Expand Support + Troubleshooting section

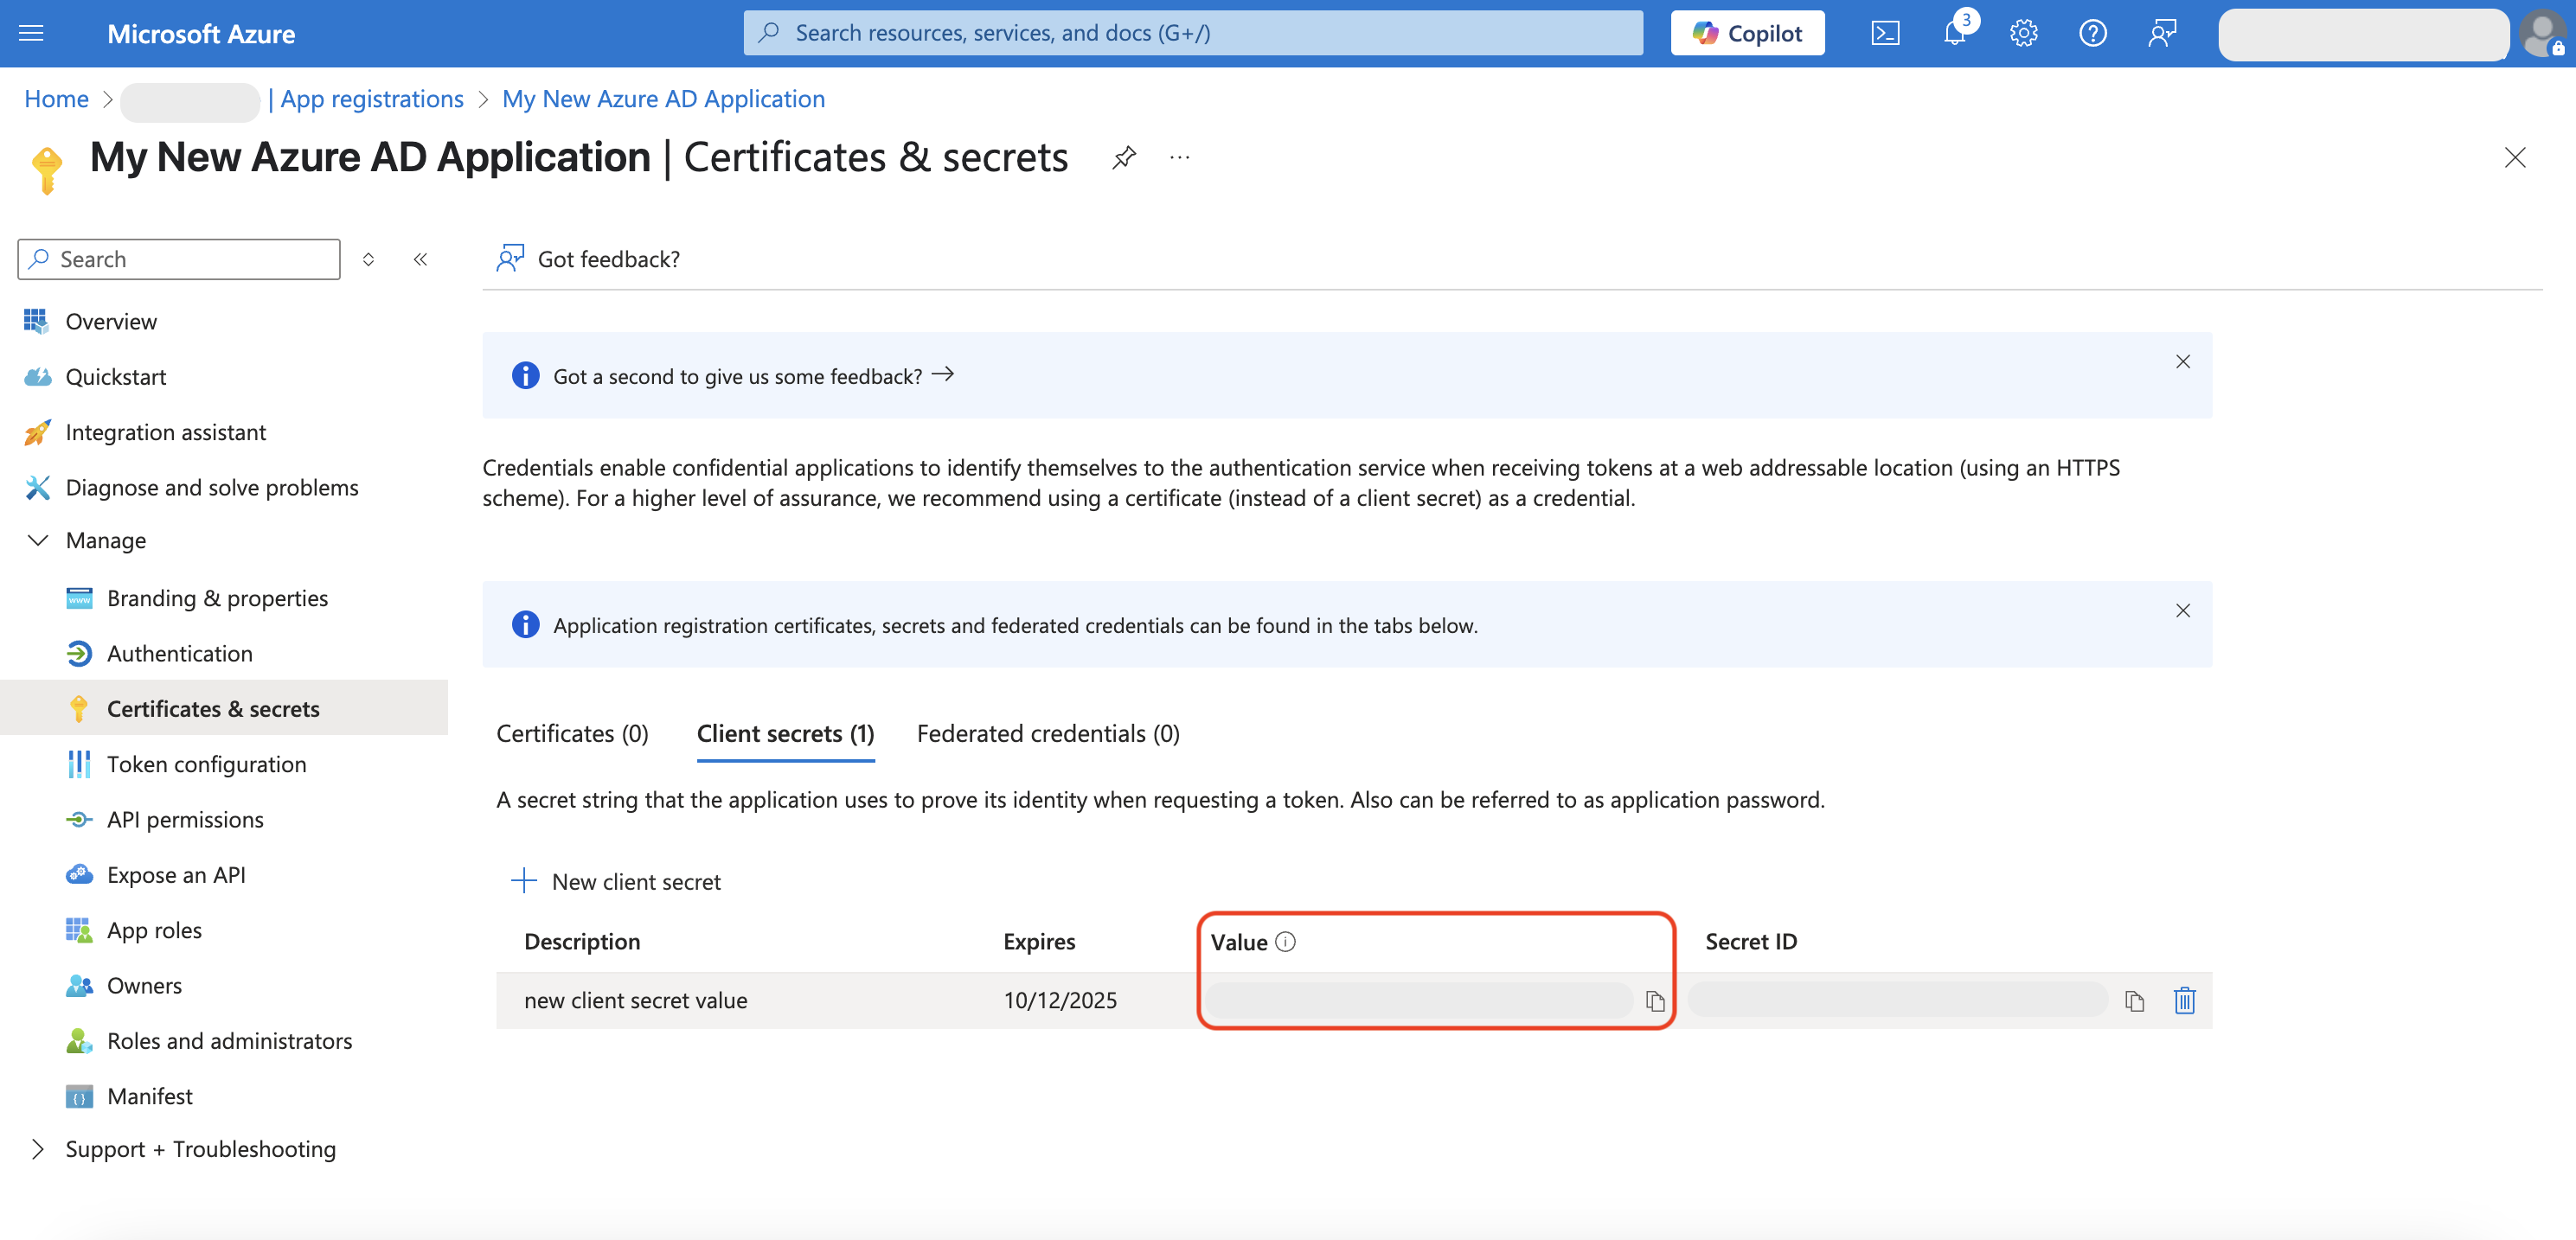click(x=38, y=1149)
